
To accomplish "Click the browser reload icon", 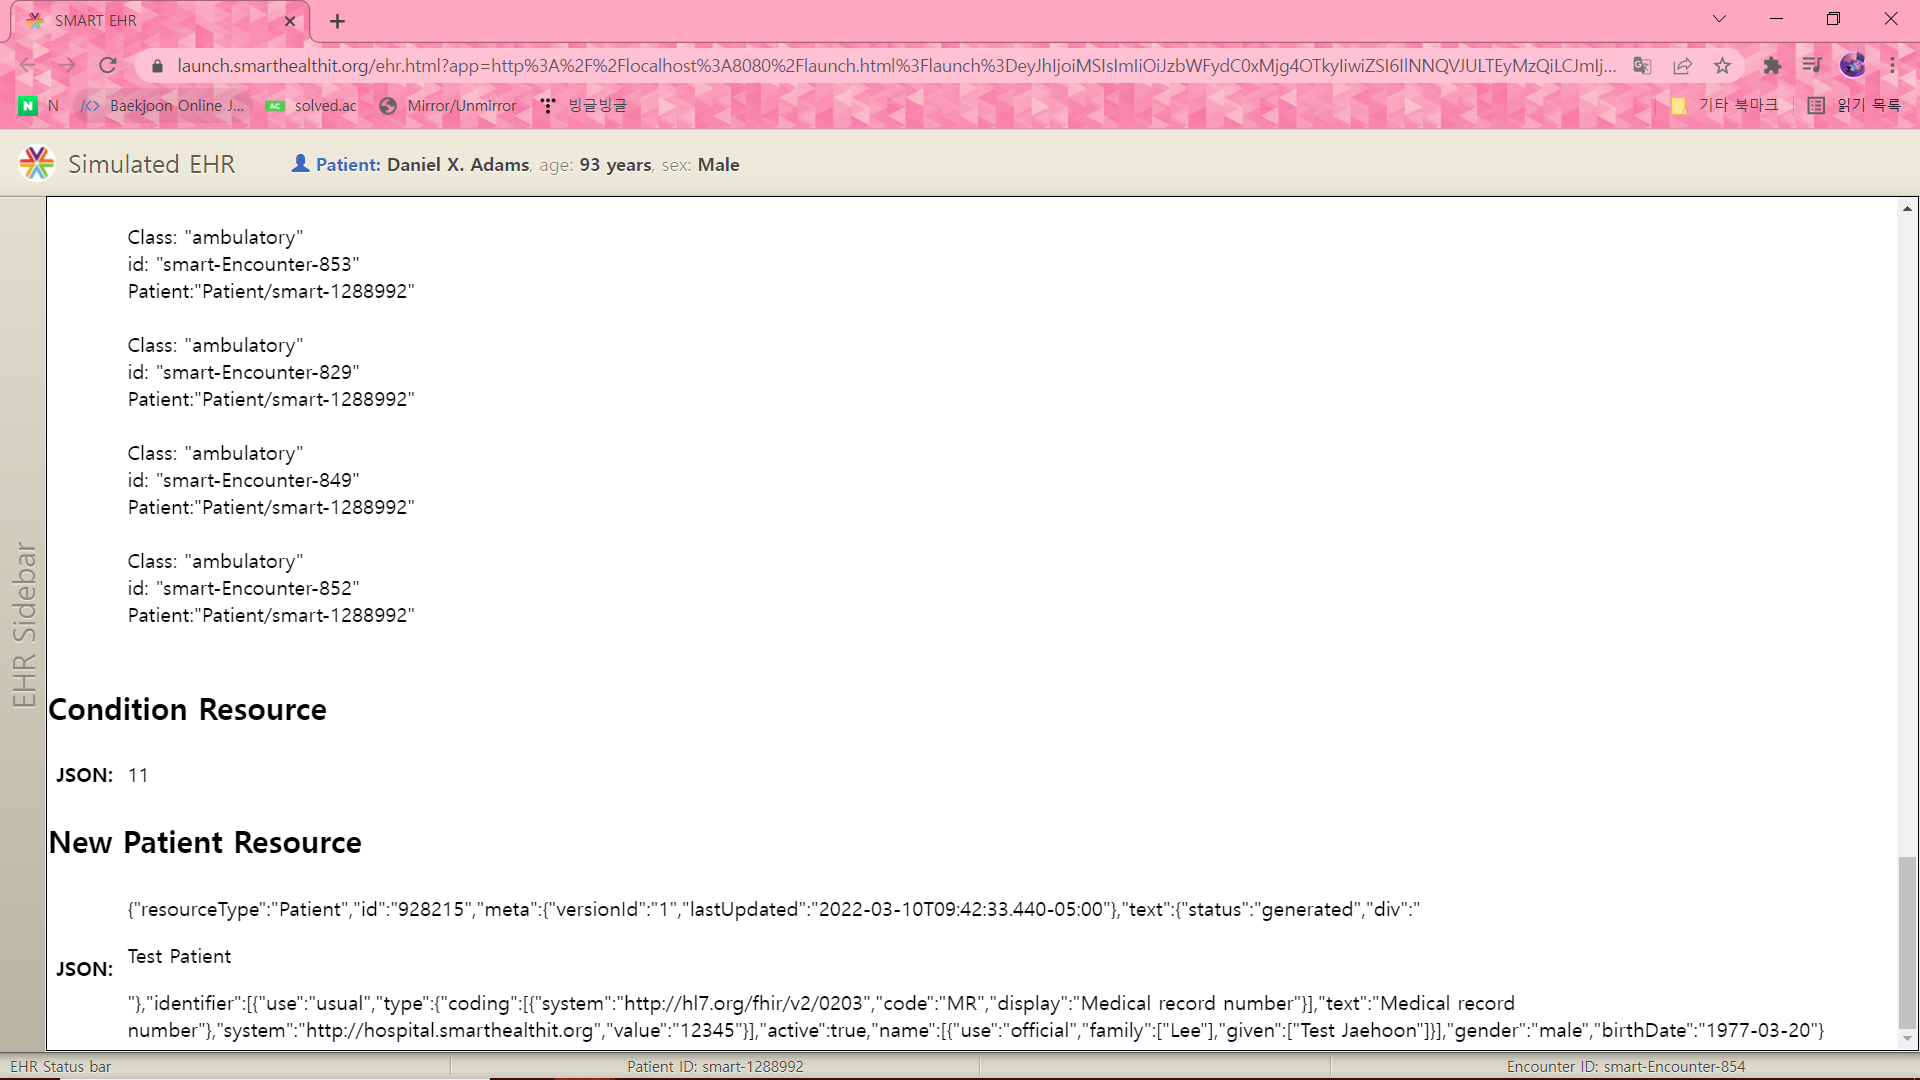I will point(108,66).
